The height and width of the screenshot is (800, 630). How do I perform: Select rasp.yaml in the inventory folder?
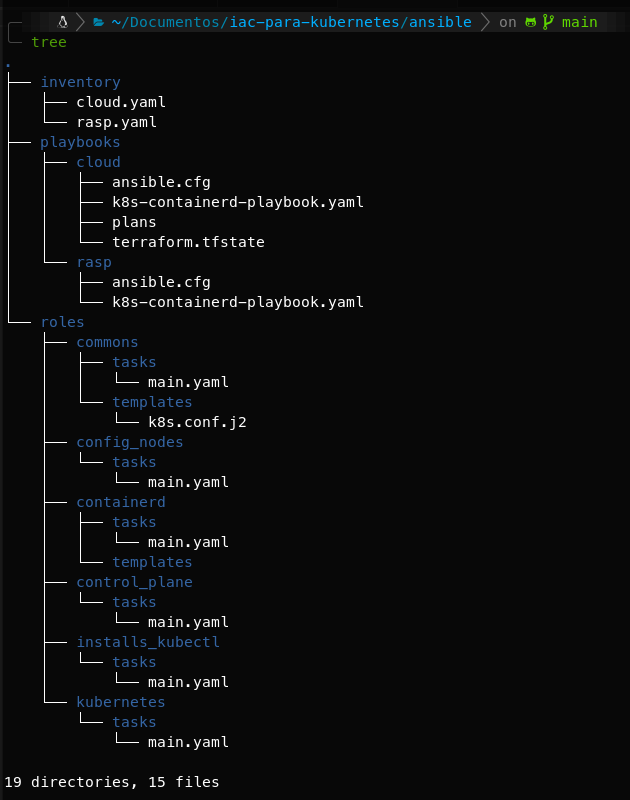tap(116, 122)
